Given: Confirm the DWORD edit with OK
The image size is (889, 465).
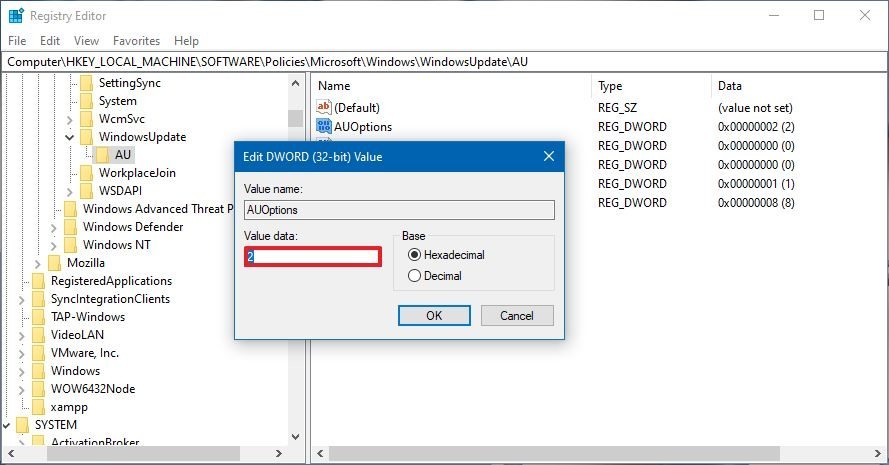Looking at the screenshot, I should [434, 316].
